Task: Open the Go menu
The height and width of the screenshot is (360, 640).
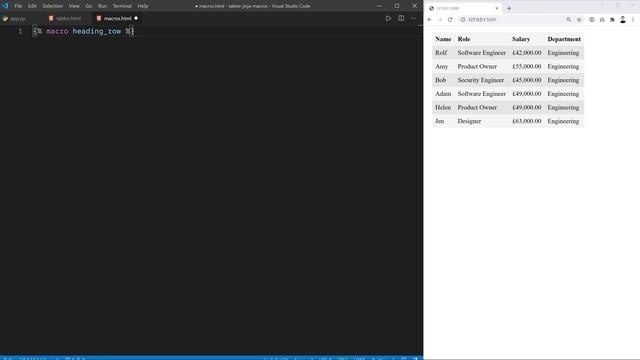Action: tap(89, 6)
